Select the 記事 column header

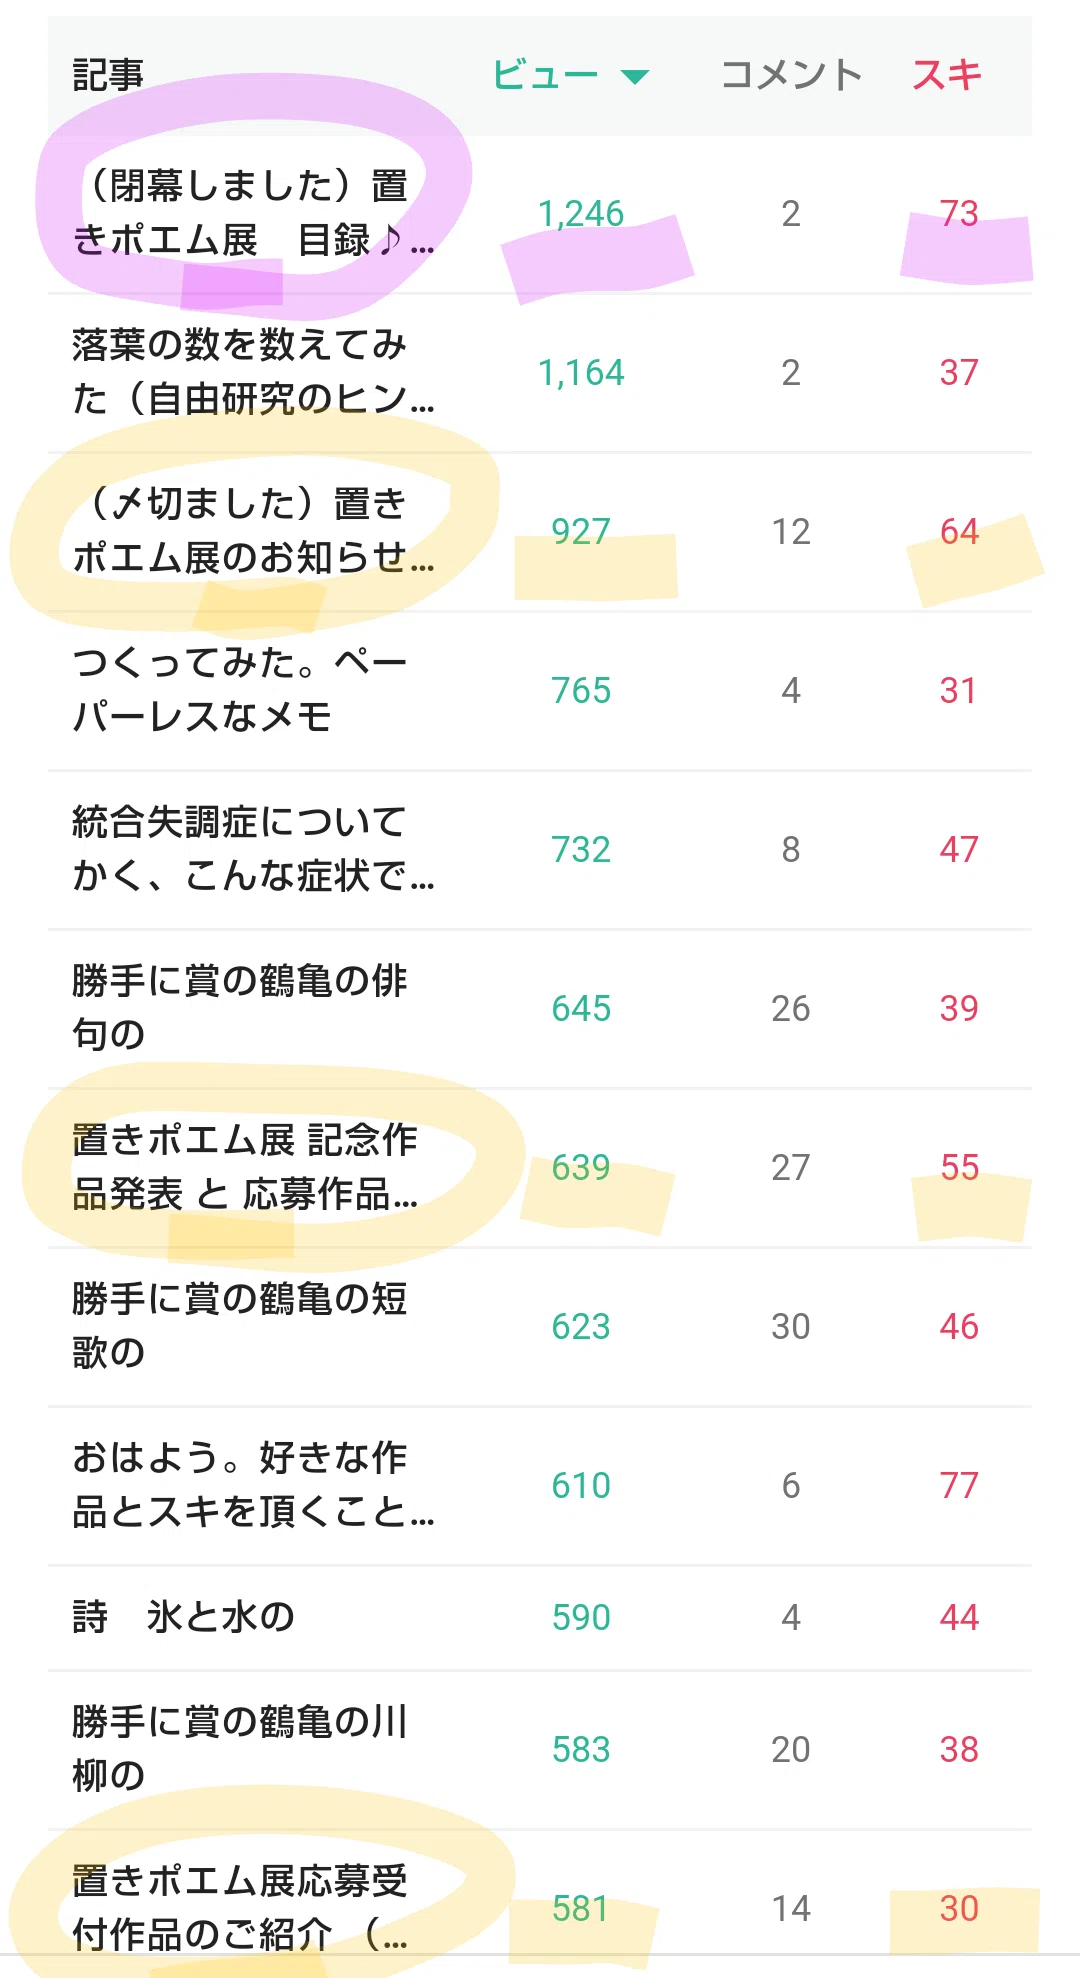[108, 75]
